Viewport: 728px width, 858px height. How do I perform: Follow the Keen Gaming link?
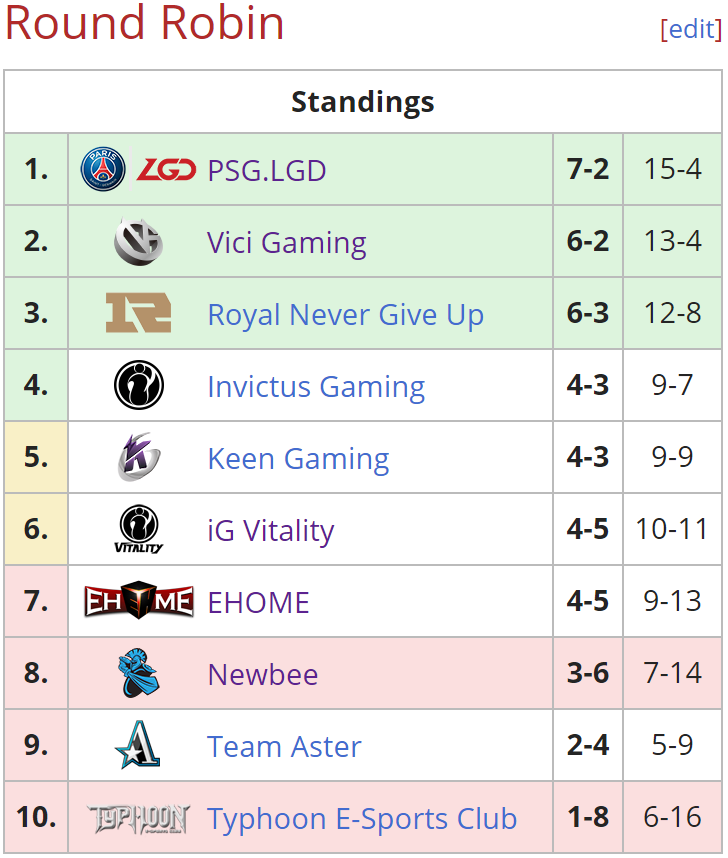pyautogui.click(x=298, y=459)
